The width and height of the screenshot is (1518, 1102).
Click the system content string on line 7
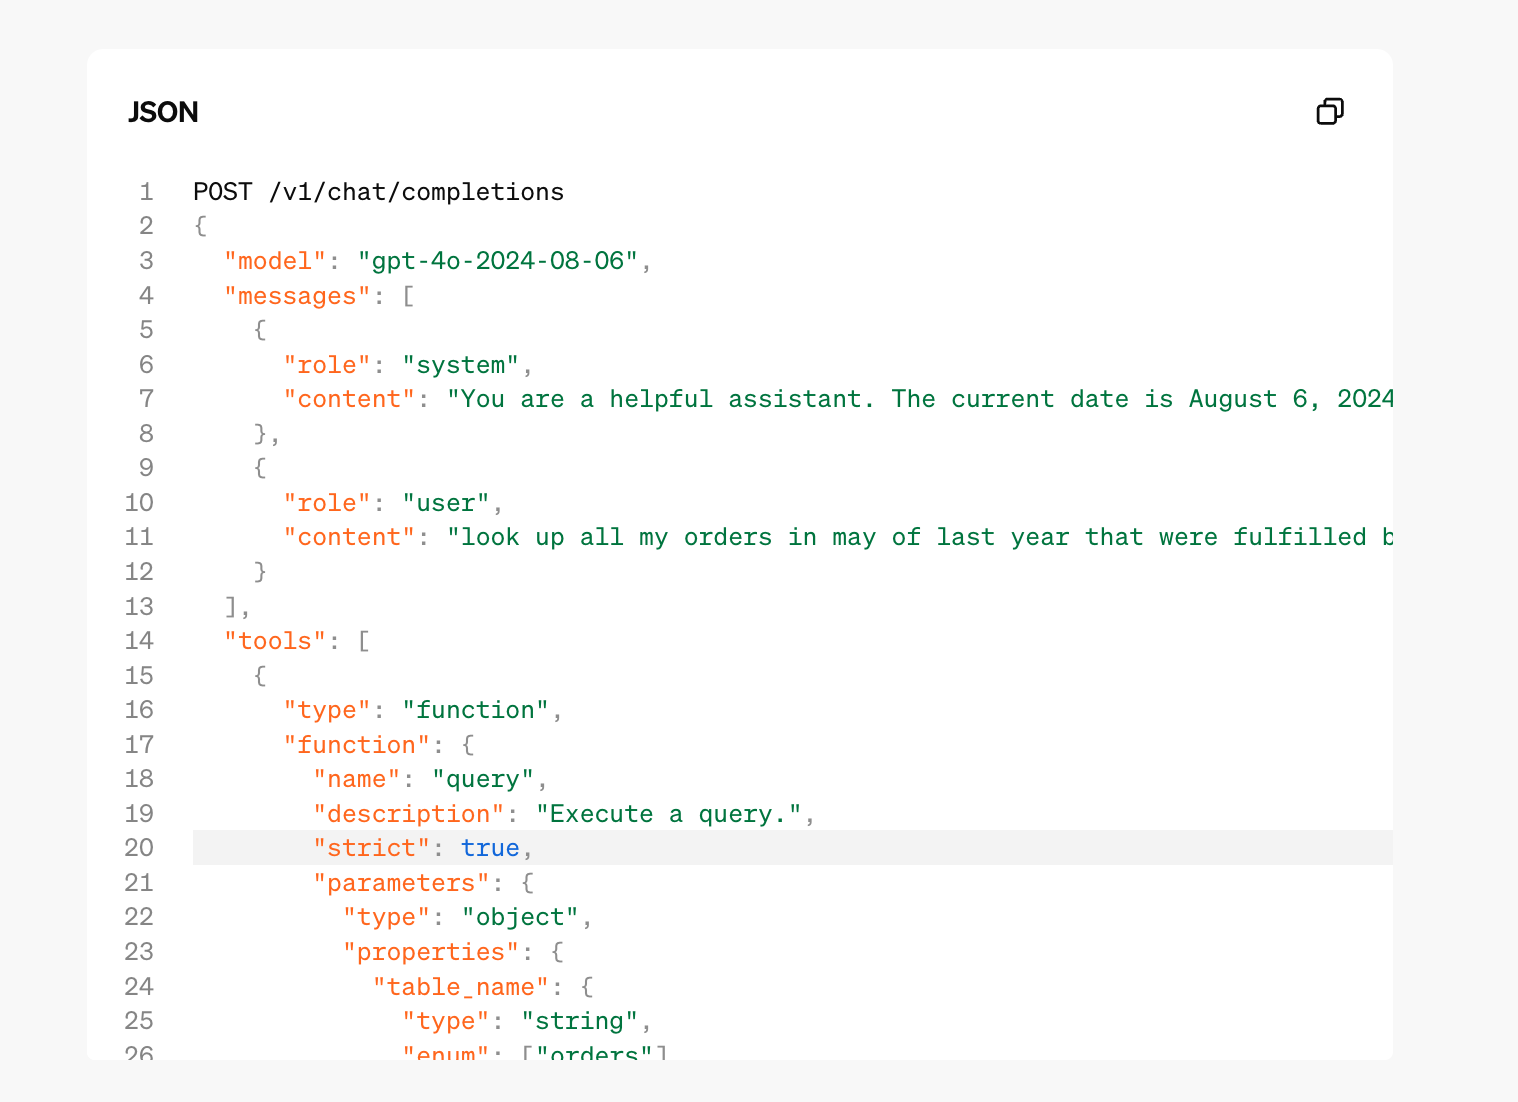[920, 399]
